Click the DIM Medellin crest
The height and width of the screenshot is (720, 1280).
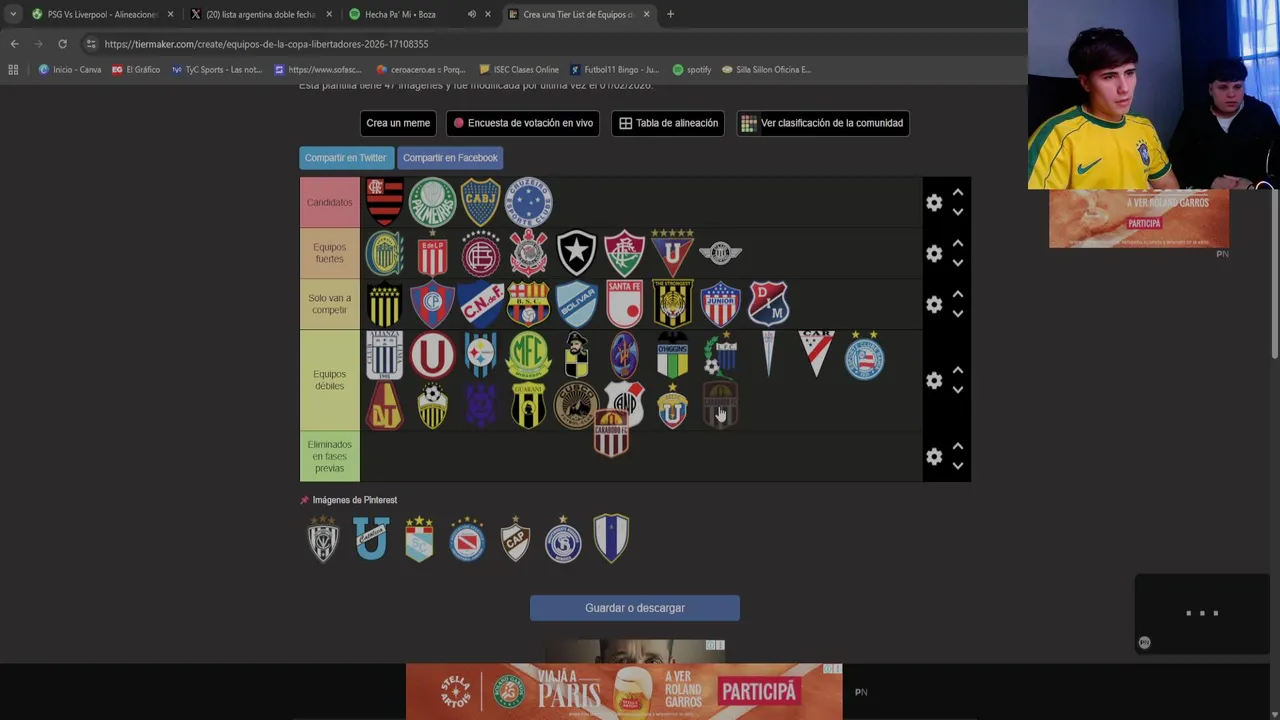tap(768, 304)
